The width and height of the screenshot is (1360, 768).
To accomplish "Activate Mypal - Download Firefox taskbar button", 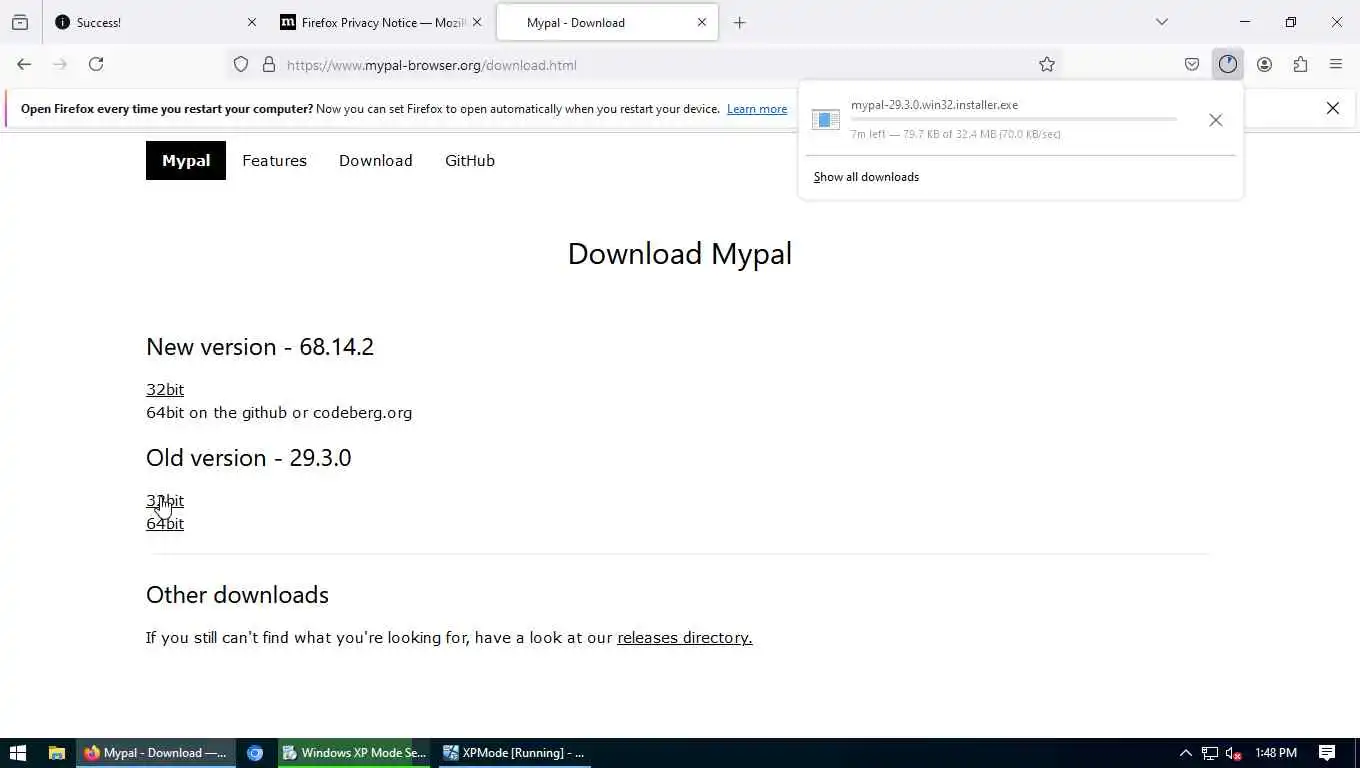I will (156, 753).
